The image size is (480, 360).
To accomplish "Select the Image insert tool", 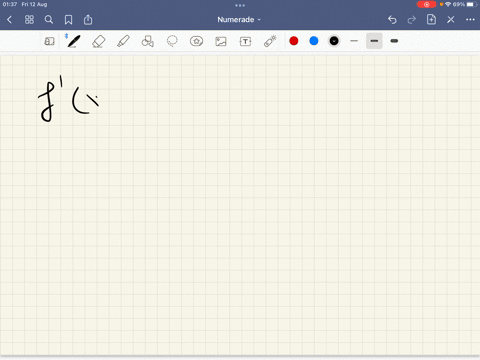I will coord(221,41).
